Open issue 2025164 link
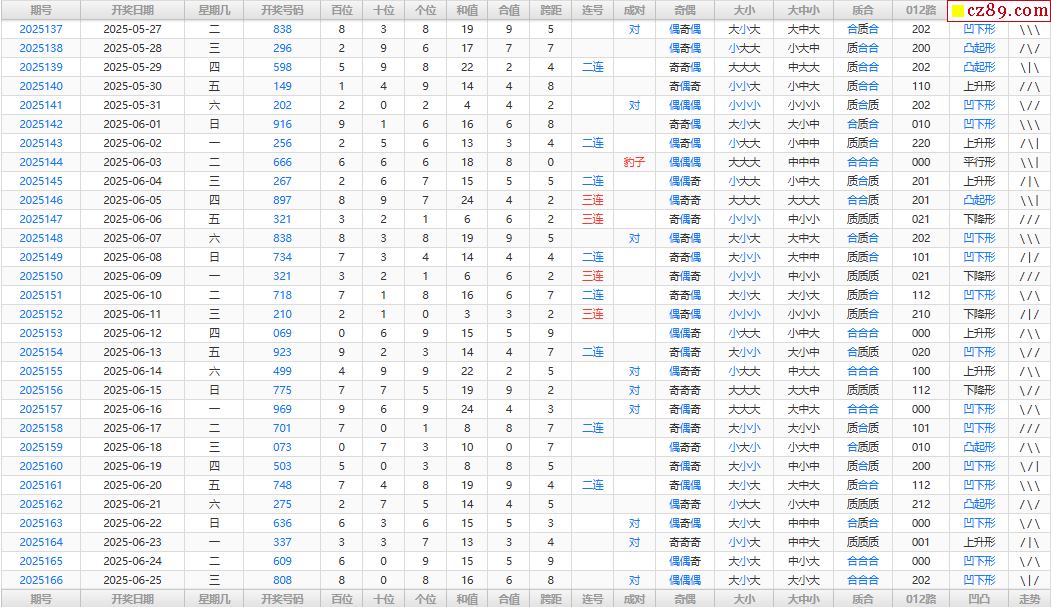This screenshot has height=607, width=1051. 41,542
